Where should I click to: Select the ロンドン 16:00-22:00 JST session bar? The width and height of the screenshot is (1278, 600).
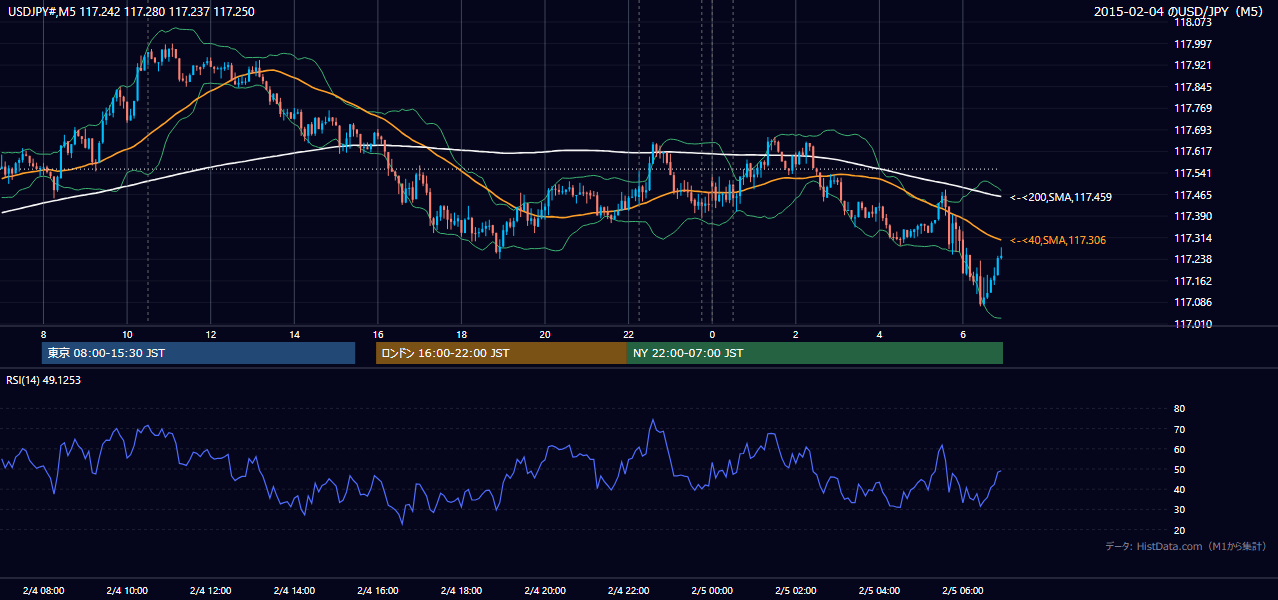(501, 353)
